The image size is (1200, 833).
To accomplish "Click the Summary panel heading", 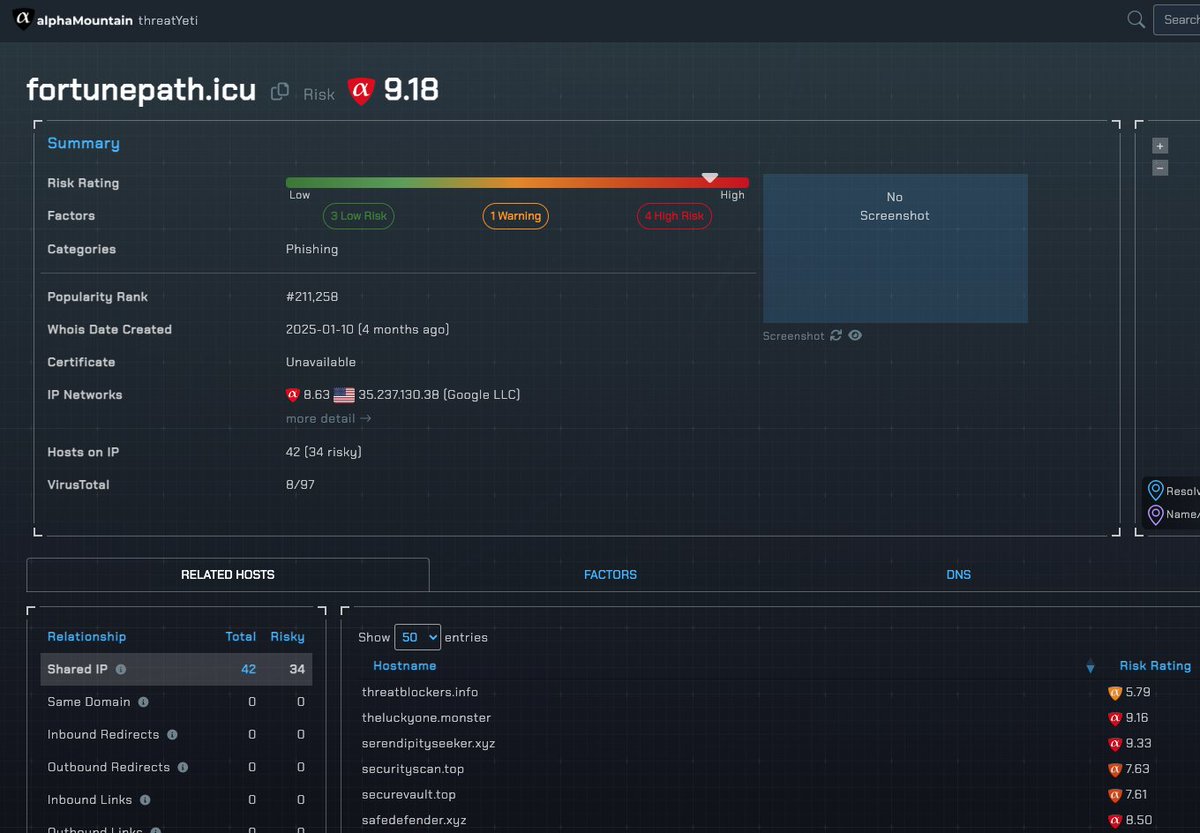I will (x=83, y=143).
